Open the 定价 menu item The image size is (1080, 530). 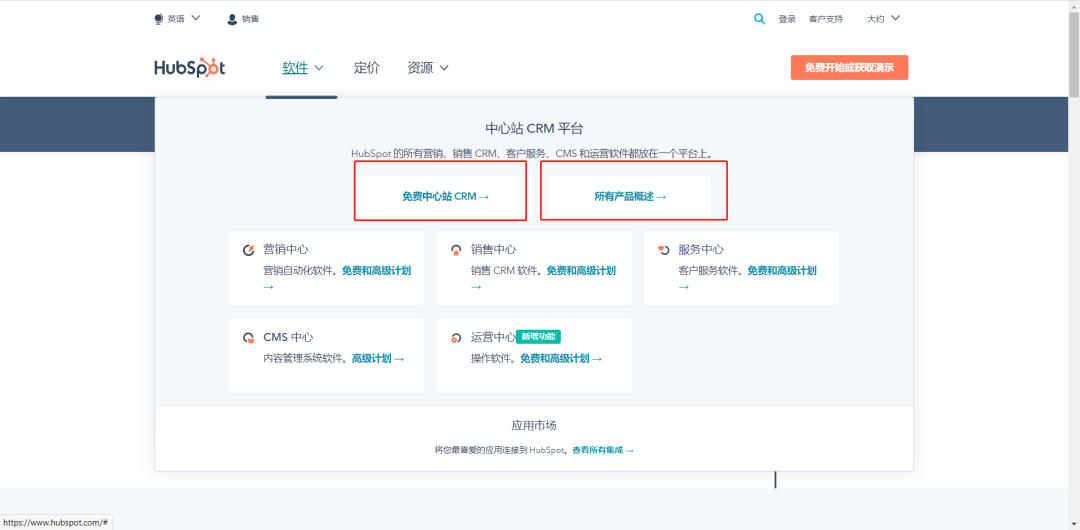coord(366,68)
